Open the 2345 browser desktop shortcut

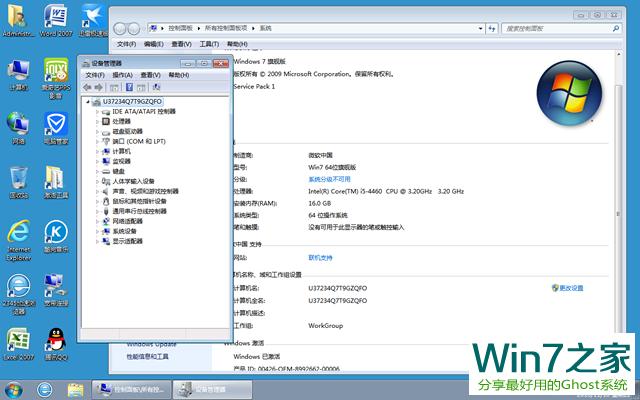point(18,294)
